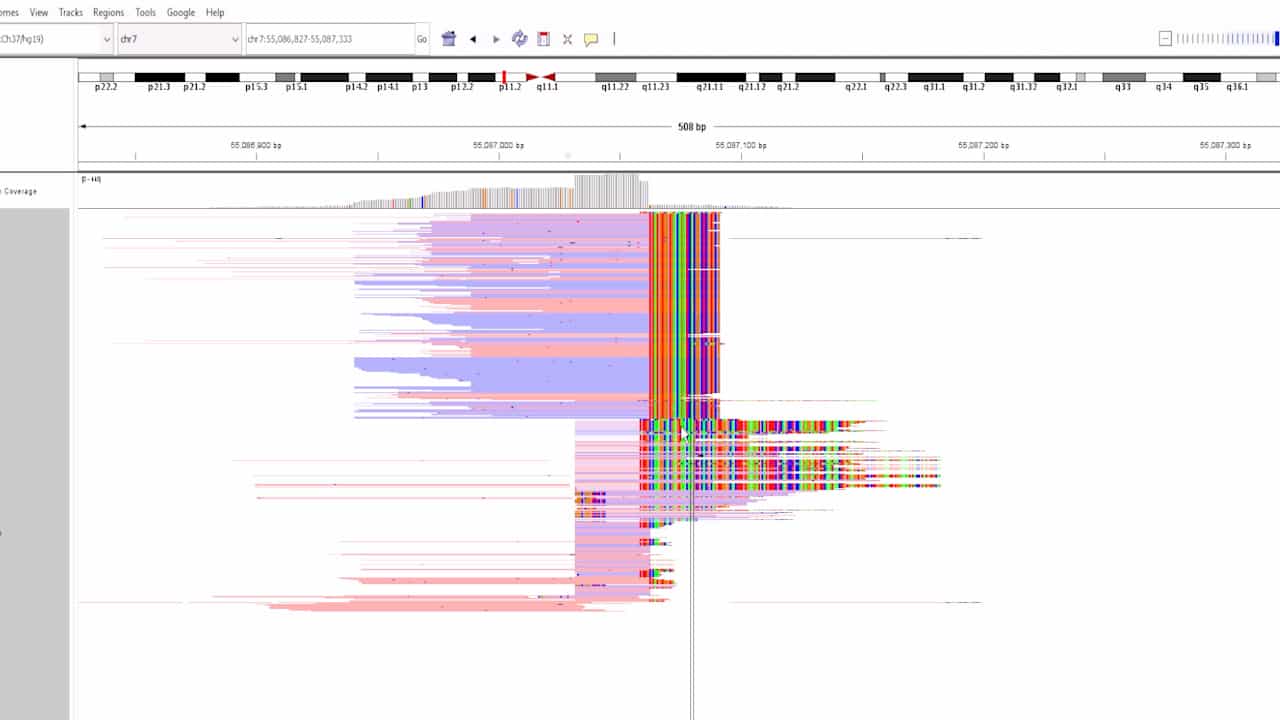Open the Google menu

click(181, 13)
